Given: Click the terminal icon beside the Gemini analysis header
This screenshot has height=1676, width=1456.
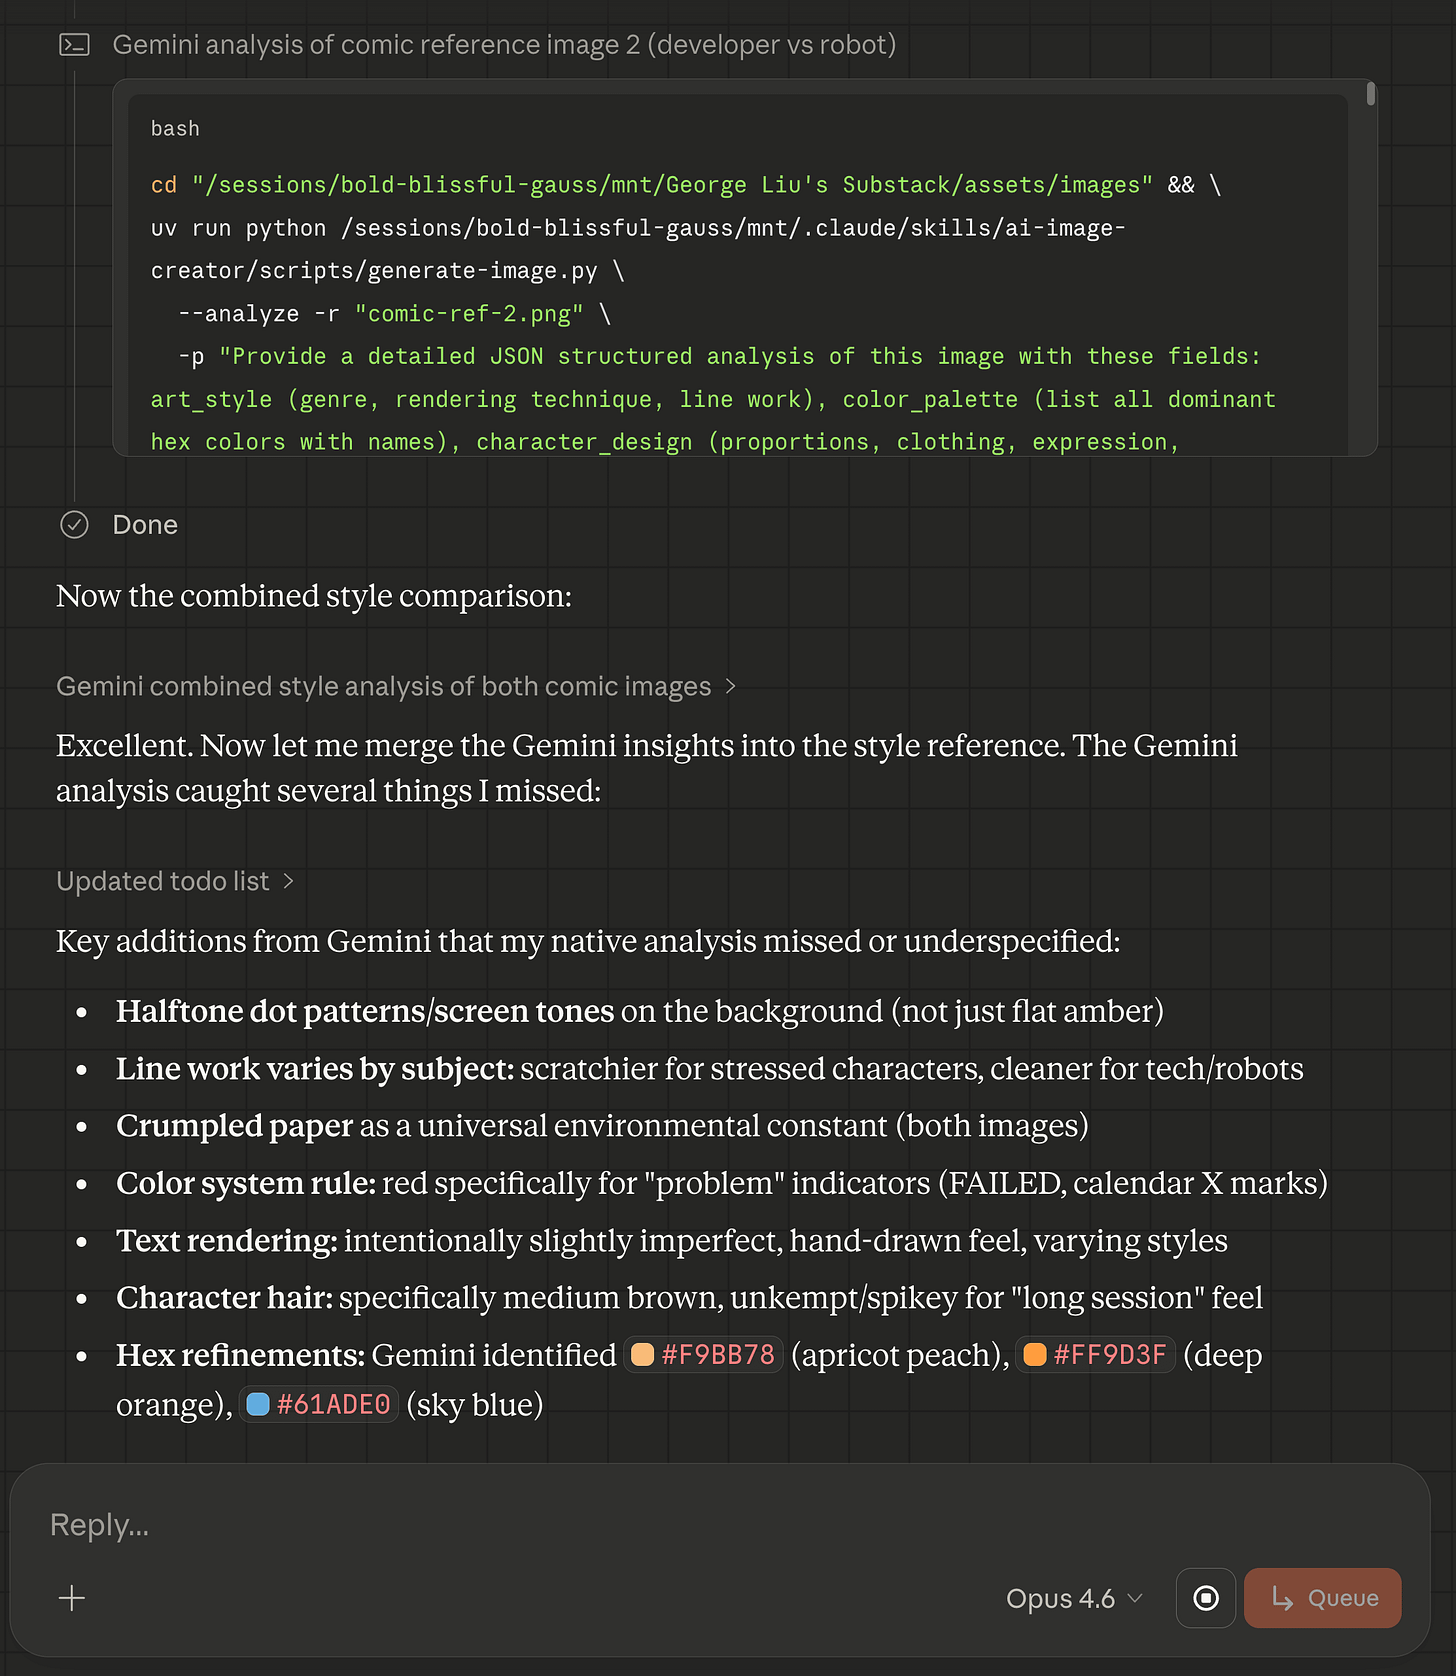Looking at the screenshot, I should pyautogui.click(x=73, y=45).
